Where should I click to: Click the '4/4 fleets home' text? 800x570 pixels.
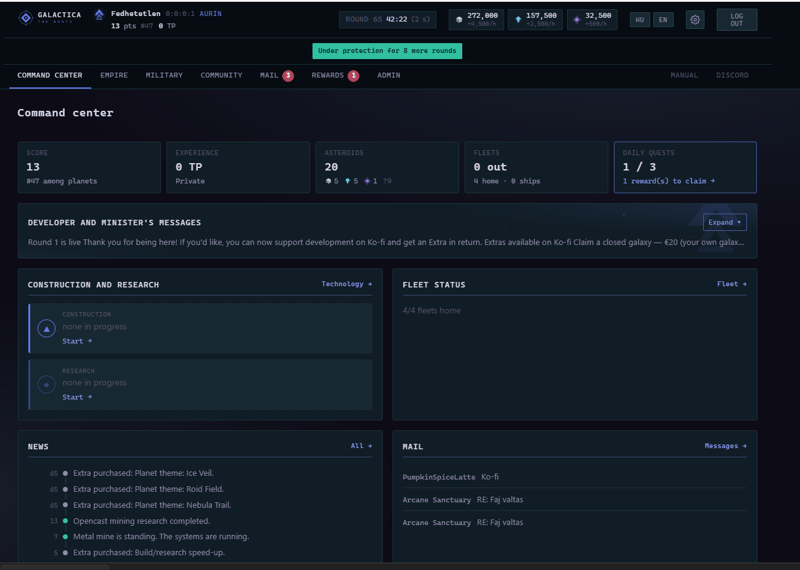click(x=432, y=310)
